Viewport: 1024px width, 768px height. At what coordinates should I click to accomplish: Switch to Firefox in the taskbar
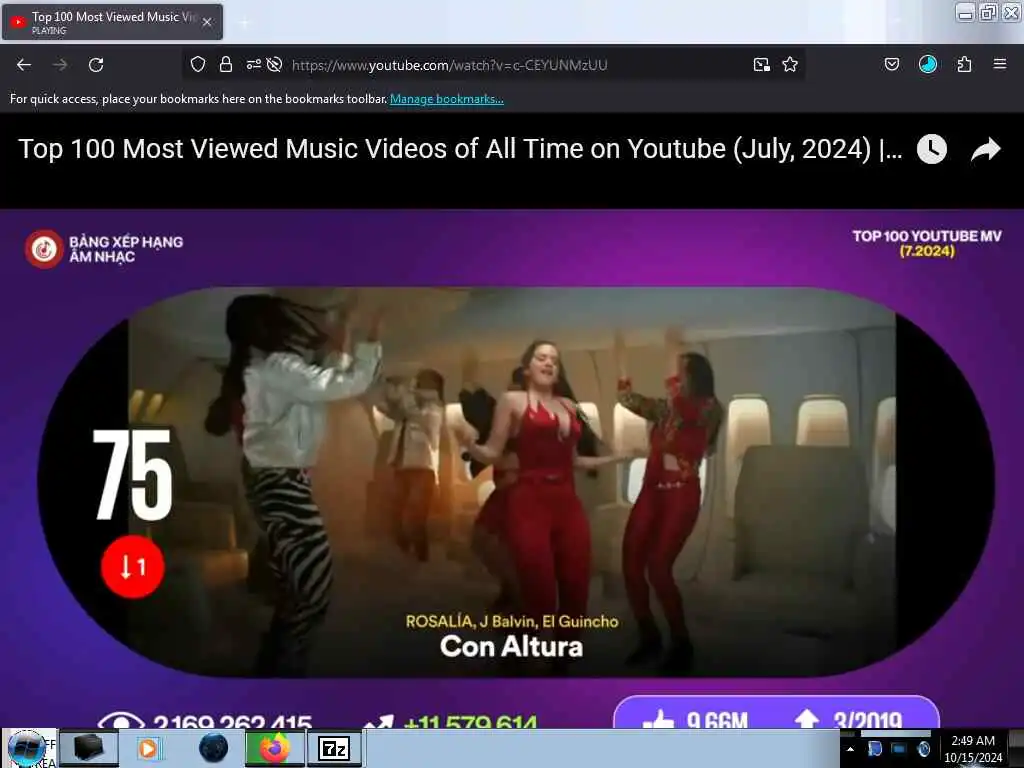click(x=275, y=748)
